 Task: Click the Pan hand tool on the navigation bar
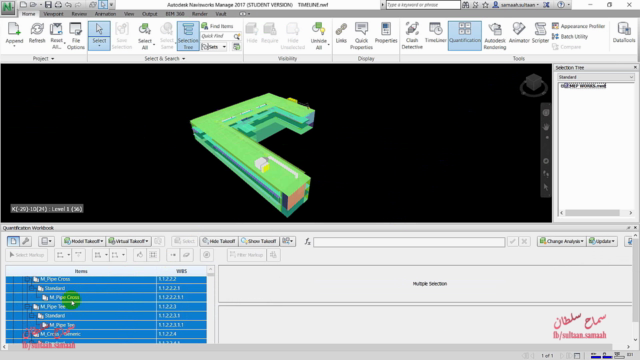[x=546, y=127]
